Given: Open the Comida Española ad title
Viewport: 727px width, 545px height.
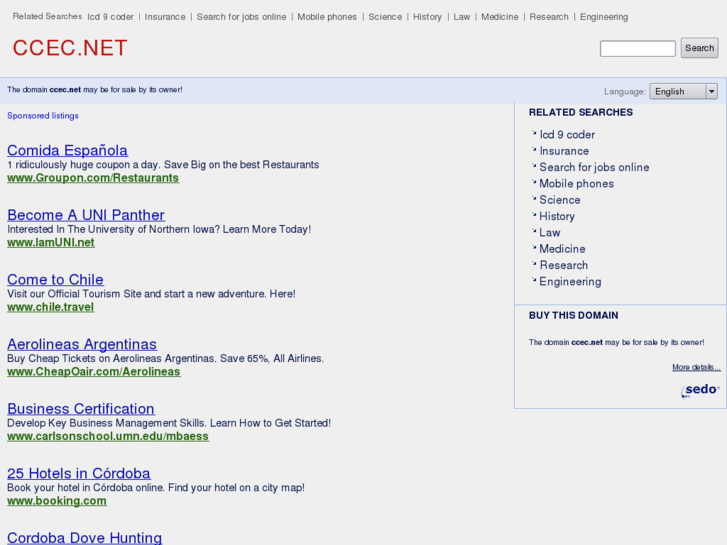Looking at the screenshot, I should (x=67, y=150).
